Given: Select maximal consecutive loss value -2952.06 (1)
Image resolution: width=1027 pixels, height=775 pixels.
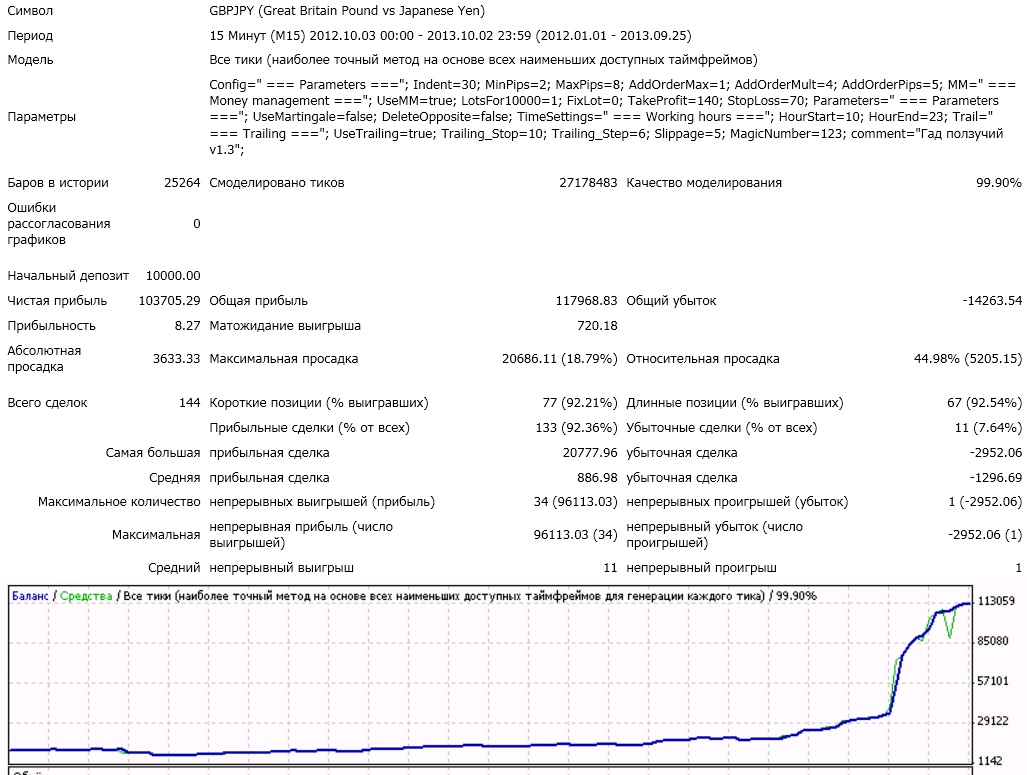Looking at the screenshot, I should [984, 535].
